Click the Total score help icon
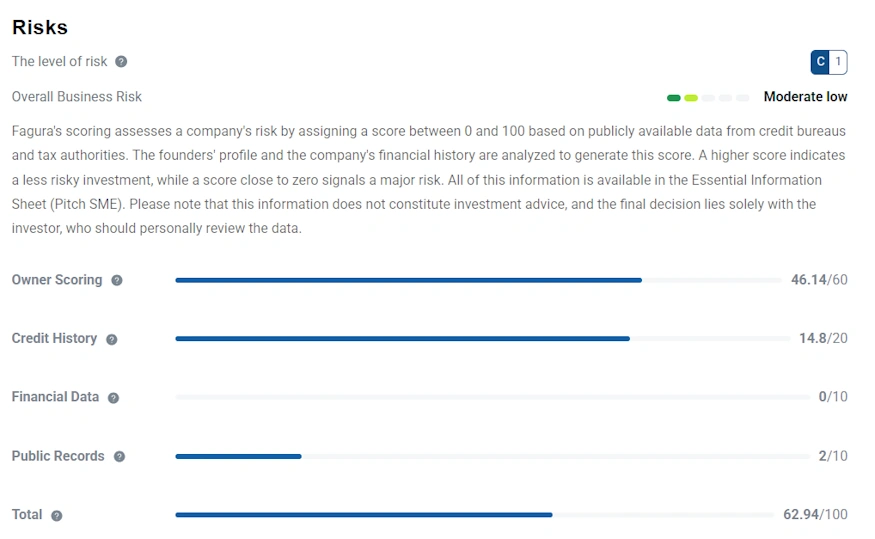This screenshot has width=875, height=539. [x=56, y=516]
